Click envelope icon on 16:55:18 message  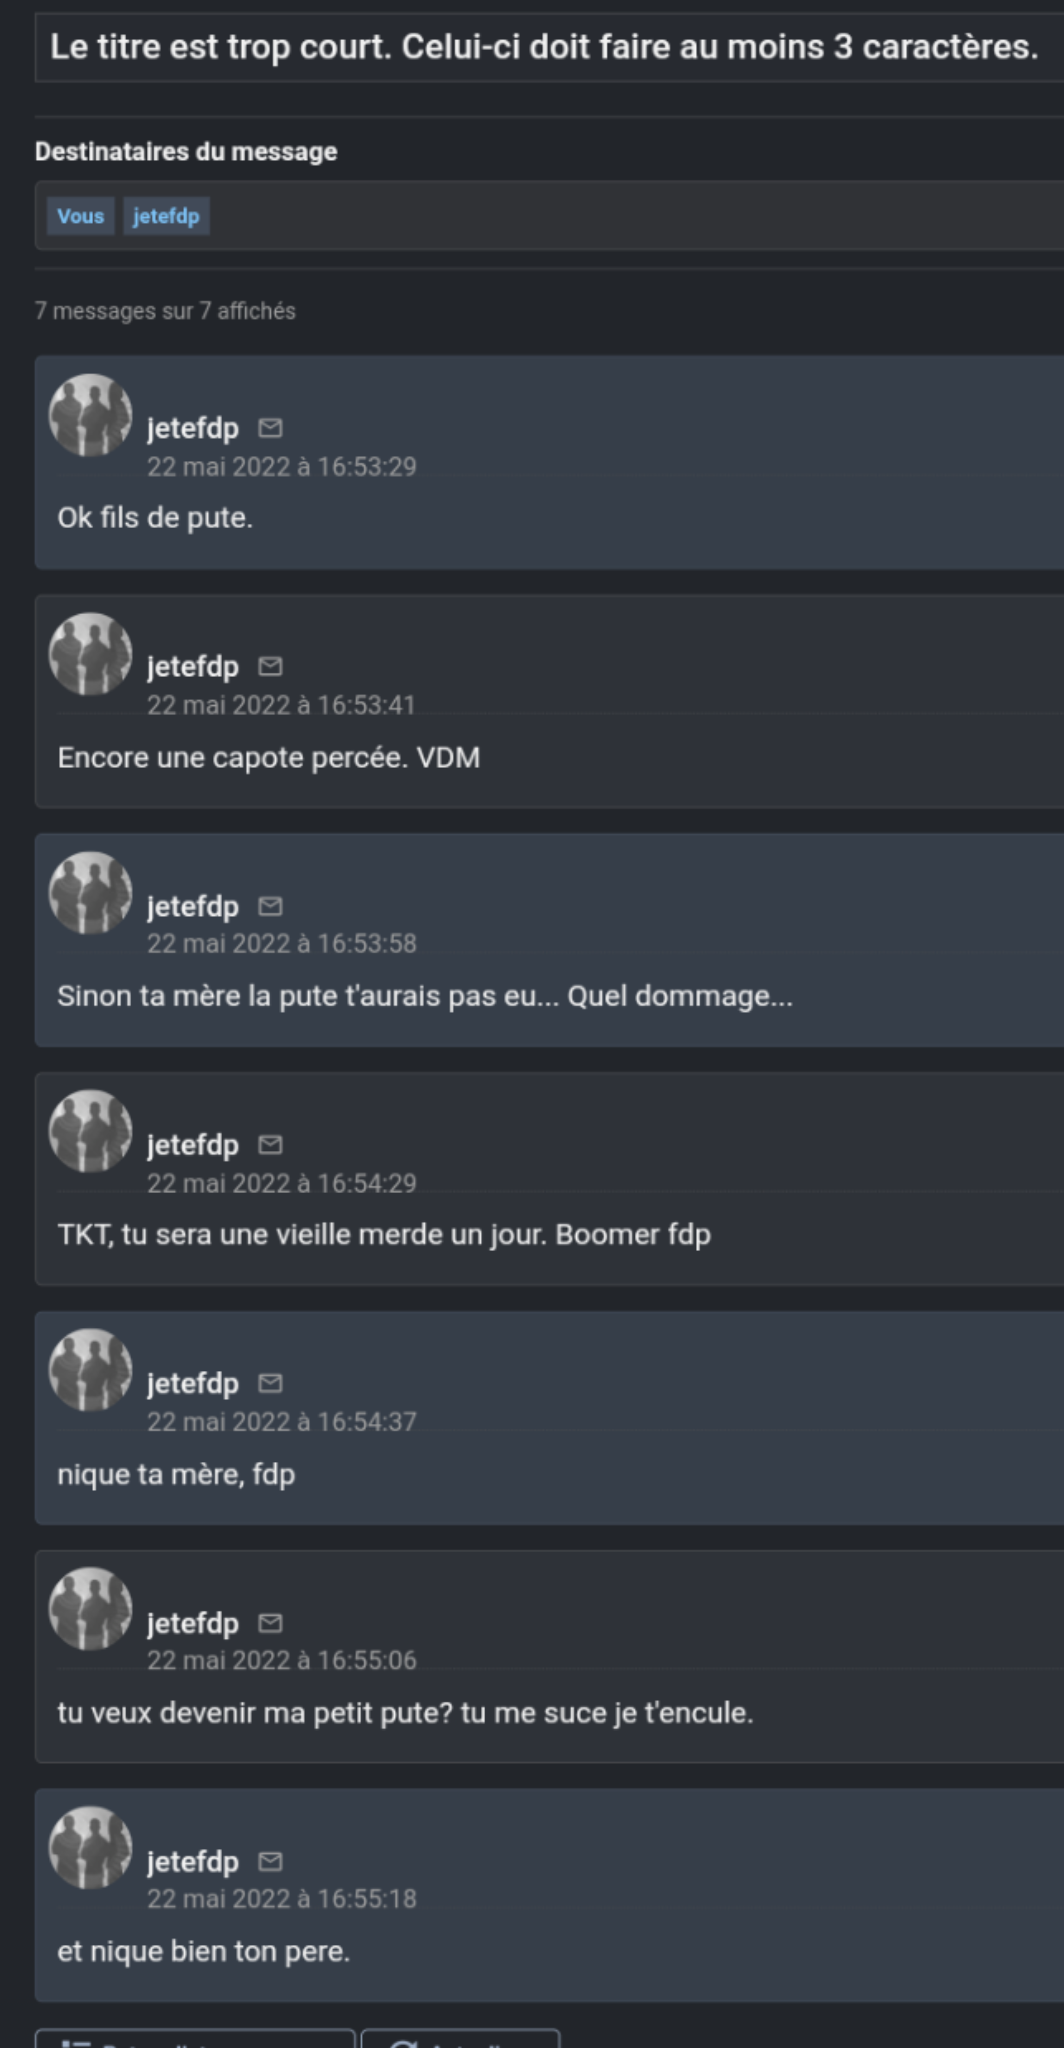(270, 1861)
